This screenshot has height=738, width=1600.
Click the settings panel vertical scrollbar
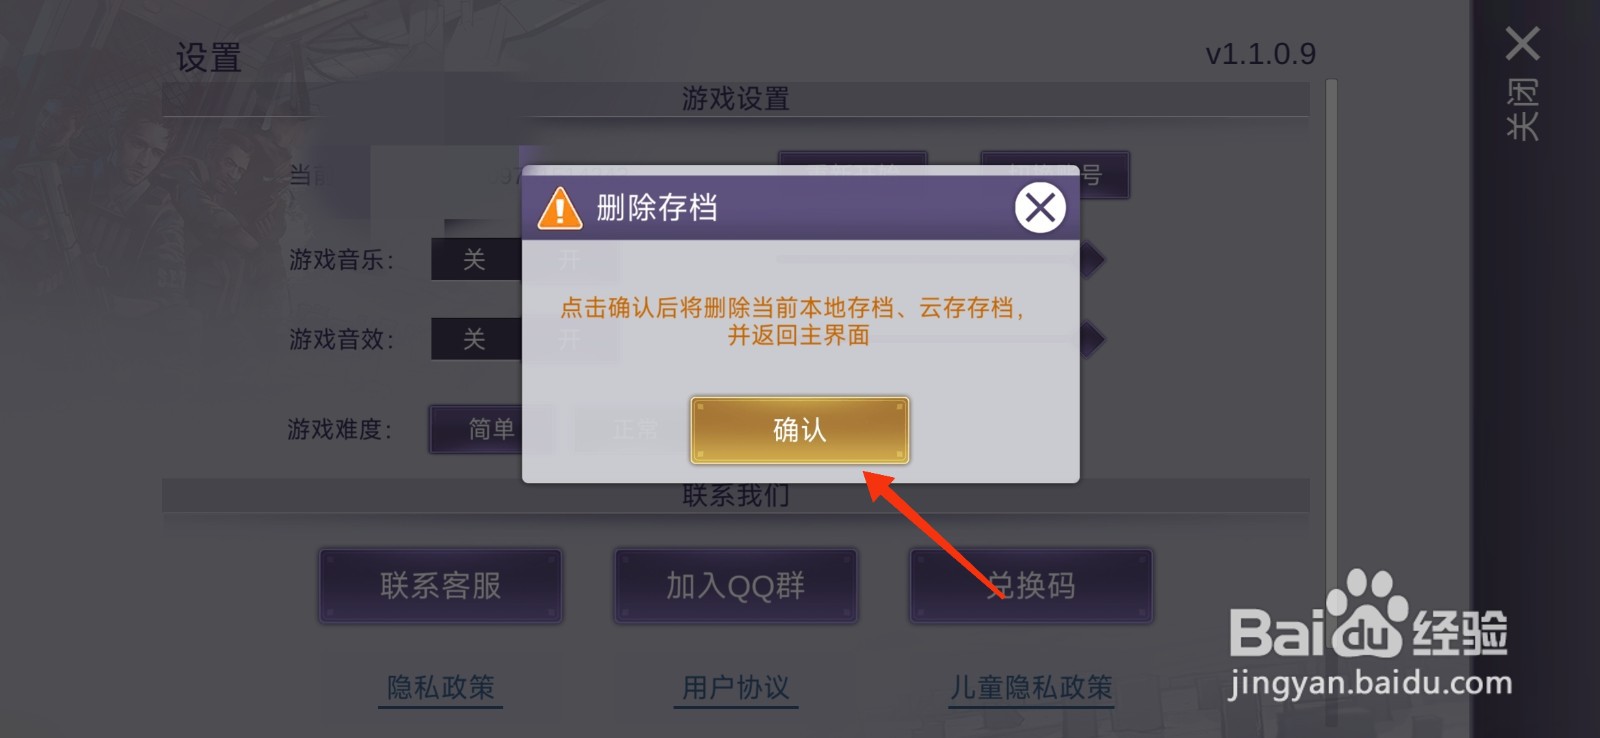coord(1331,400)
